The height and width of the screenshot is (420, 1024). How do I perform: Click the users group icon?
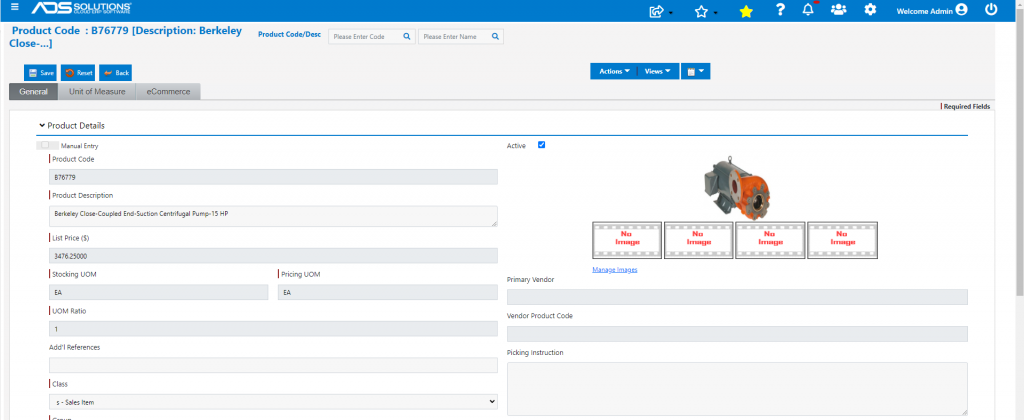click(839, 10)
